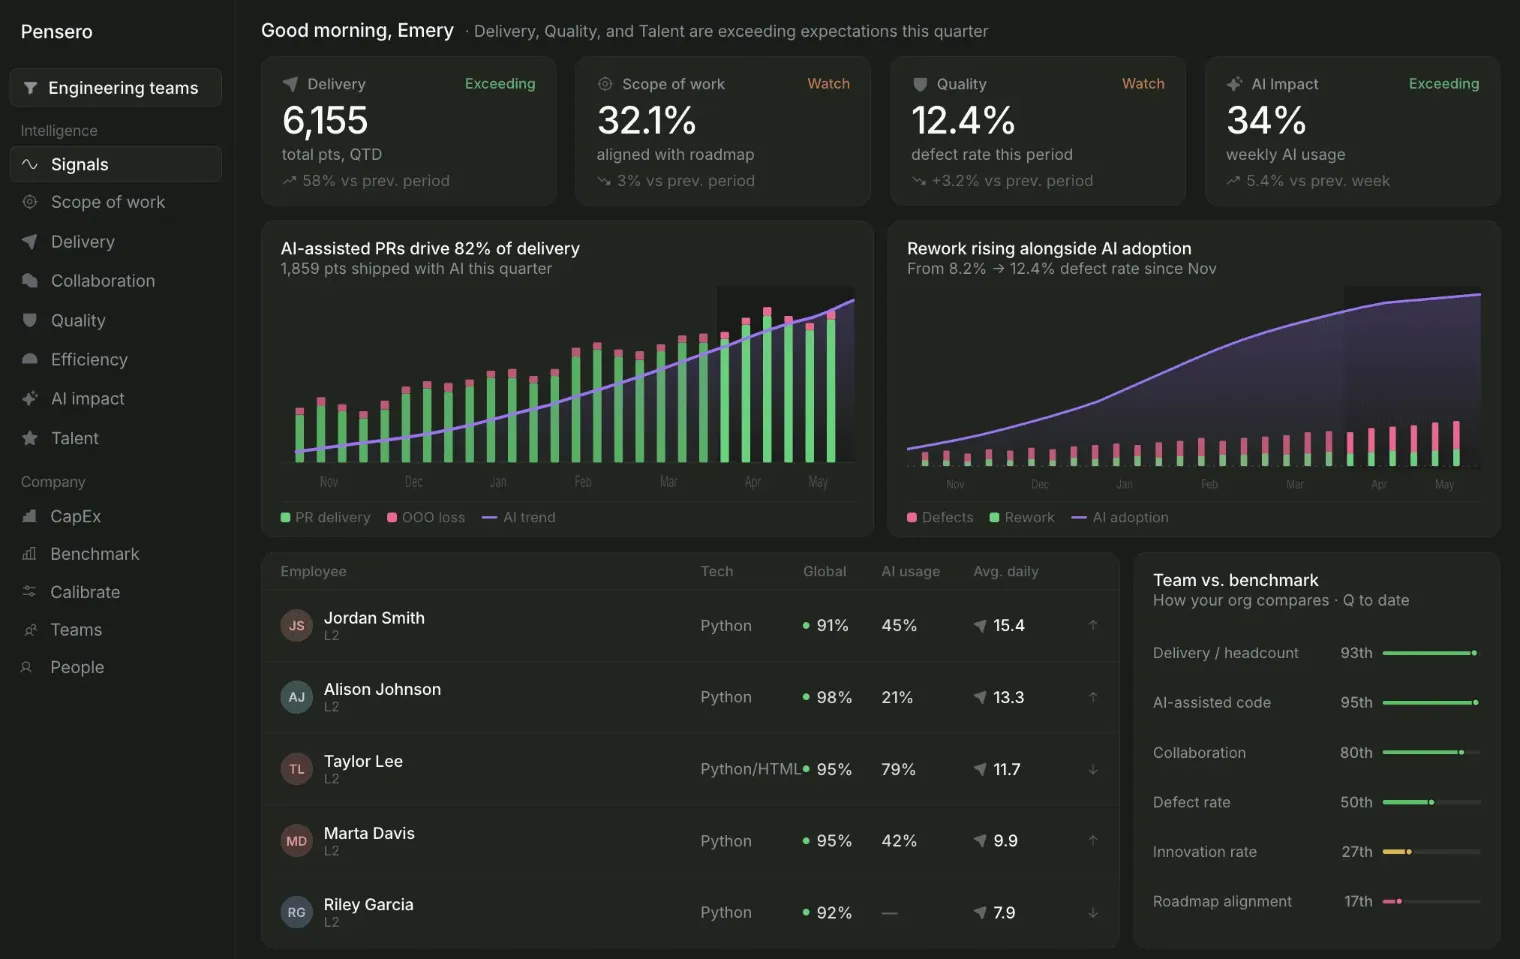1520x959 pixels.
Task: Click the Collaboration chat icon in sidebar
Action: tap(30, 281)
